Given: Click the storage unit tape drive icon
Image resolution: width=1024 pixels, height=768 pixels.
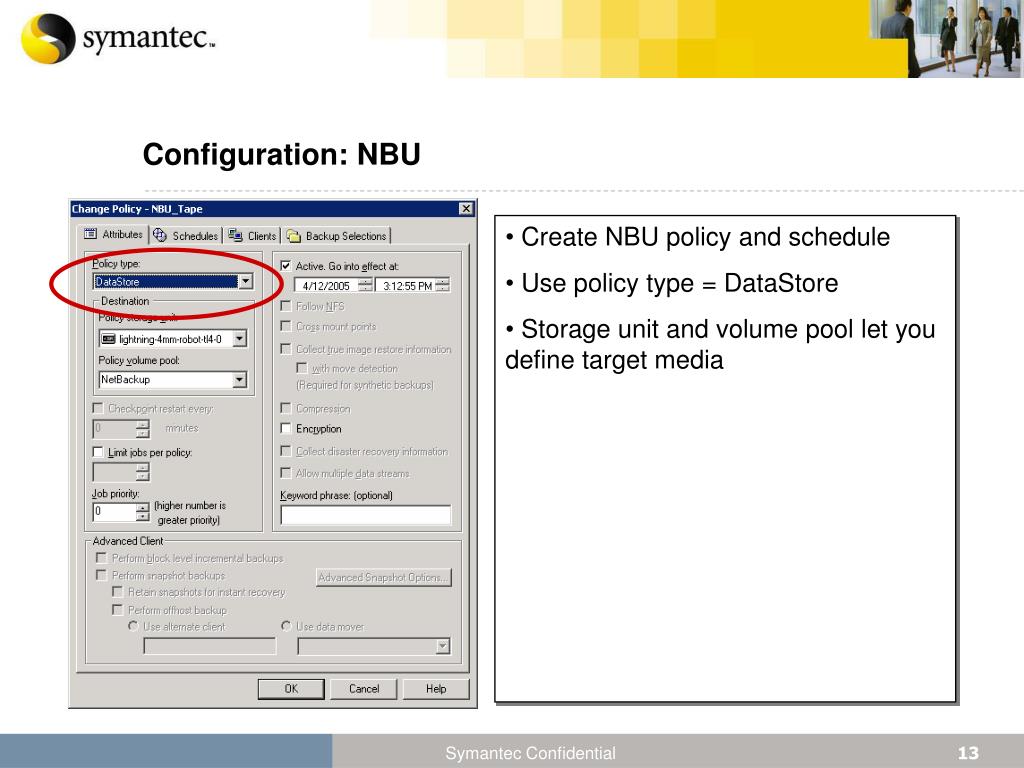Looking at the screenshot, I should tap(108, 339).
